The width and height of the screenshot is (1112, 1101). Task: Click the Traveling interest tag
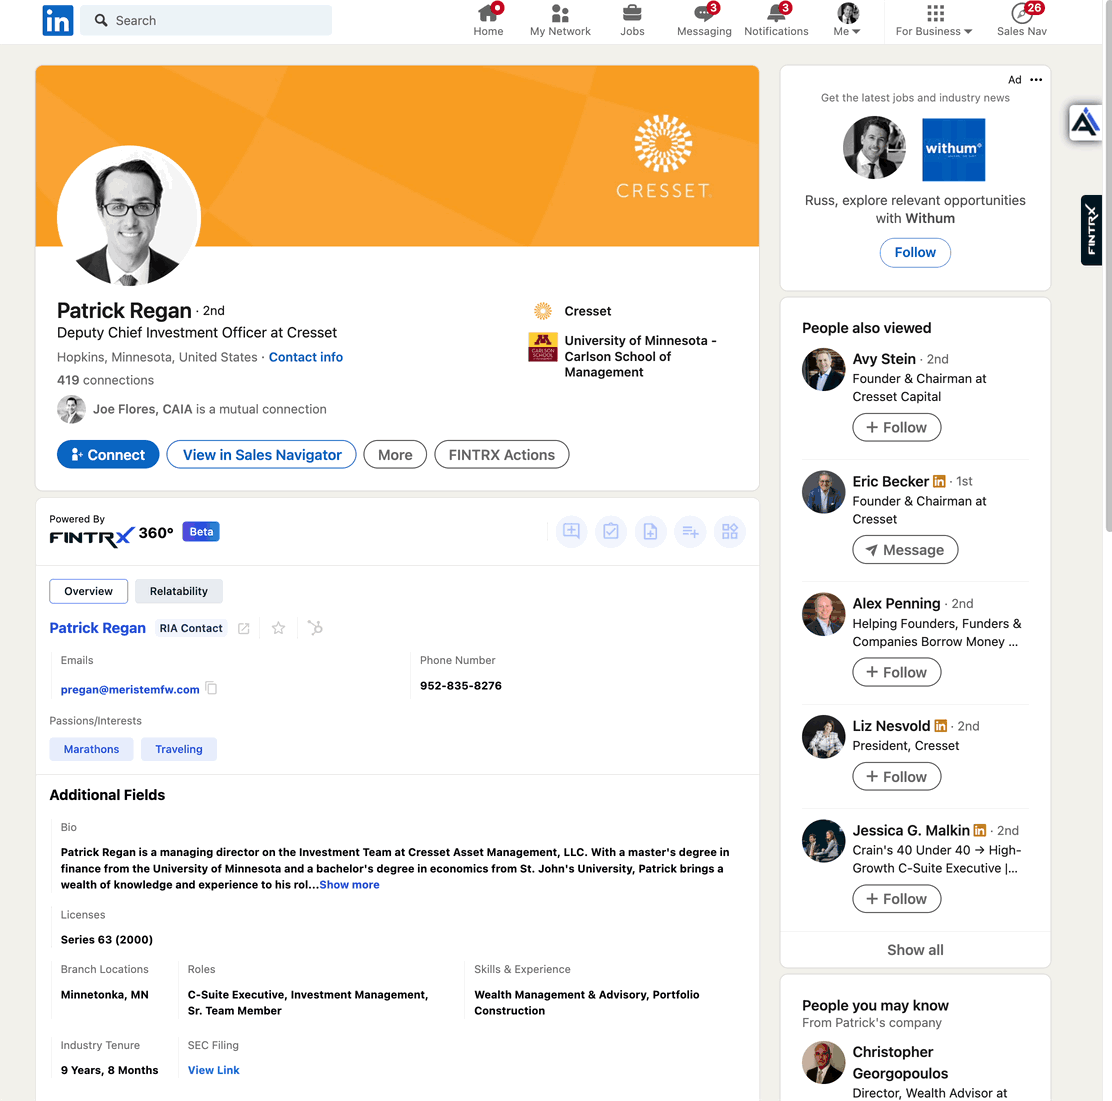click(179, 749)
